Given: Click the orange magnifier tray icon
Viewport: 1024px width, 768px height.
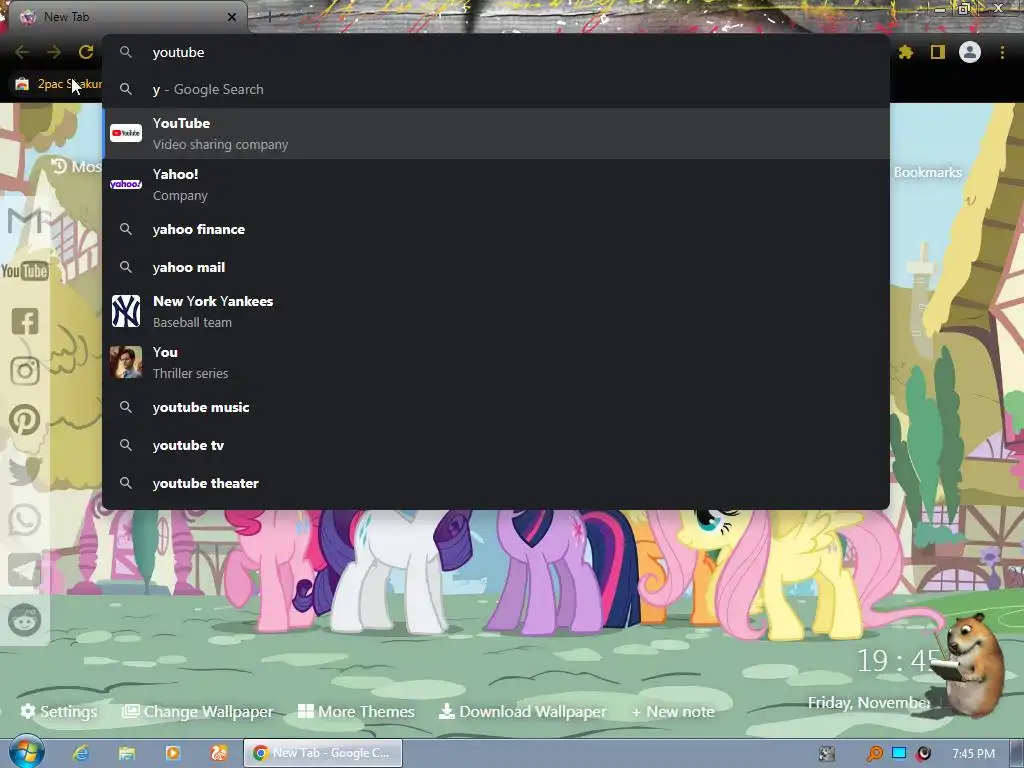Looking at the screenshot, I should (874, 754).
